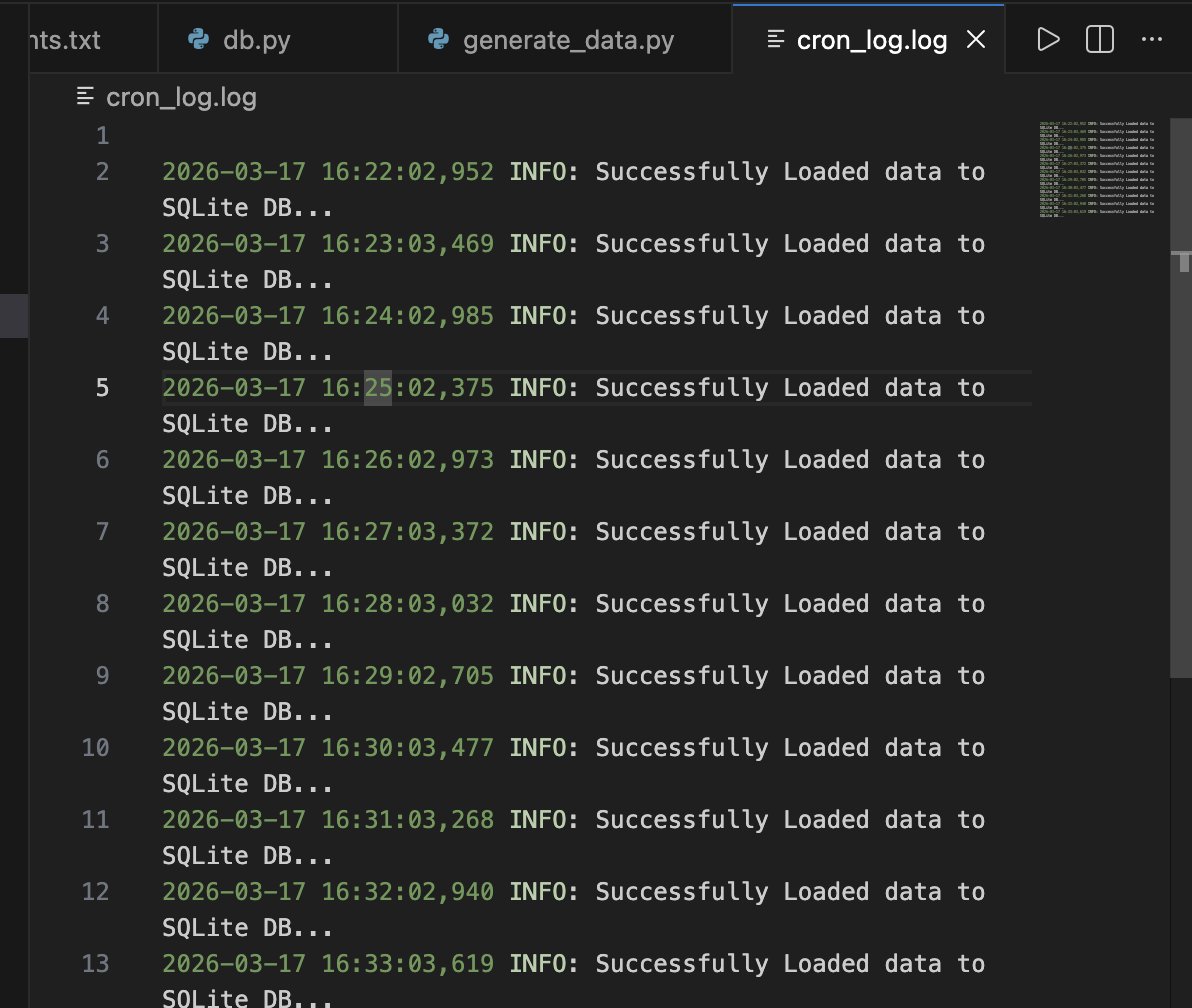
Task: Select line number 4 in the gutter
Action: [103, 316]
